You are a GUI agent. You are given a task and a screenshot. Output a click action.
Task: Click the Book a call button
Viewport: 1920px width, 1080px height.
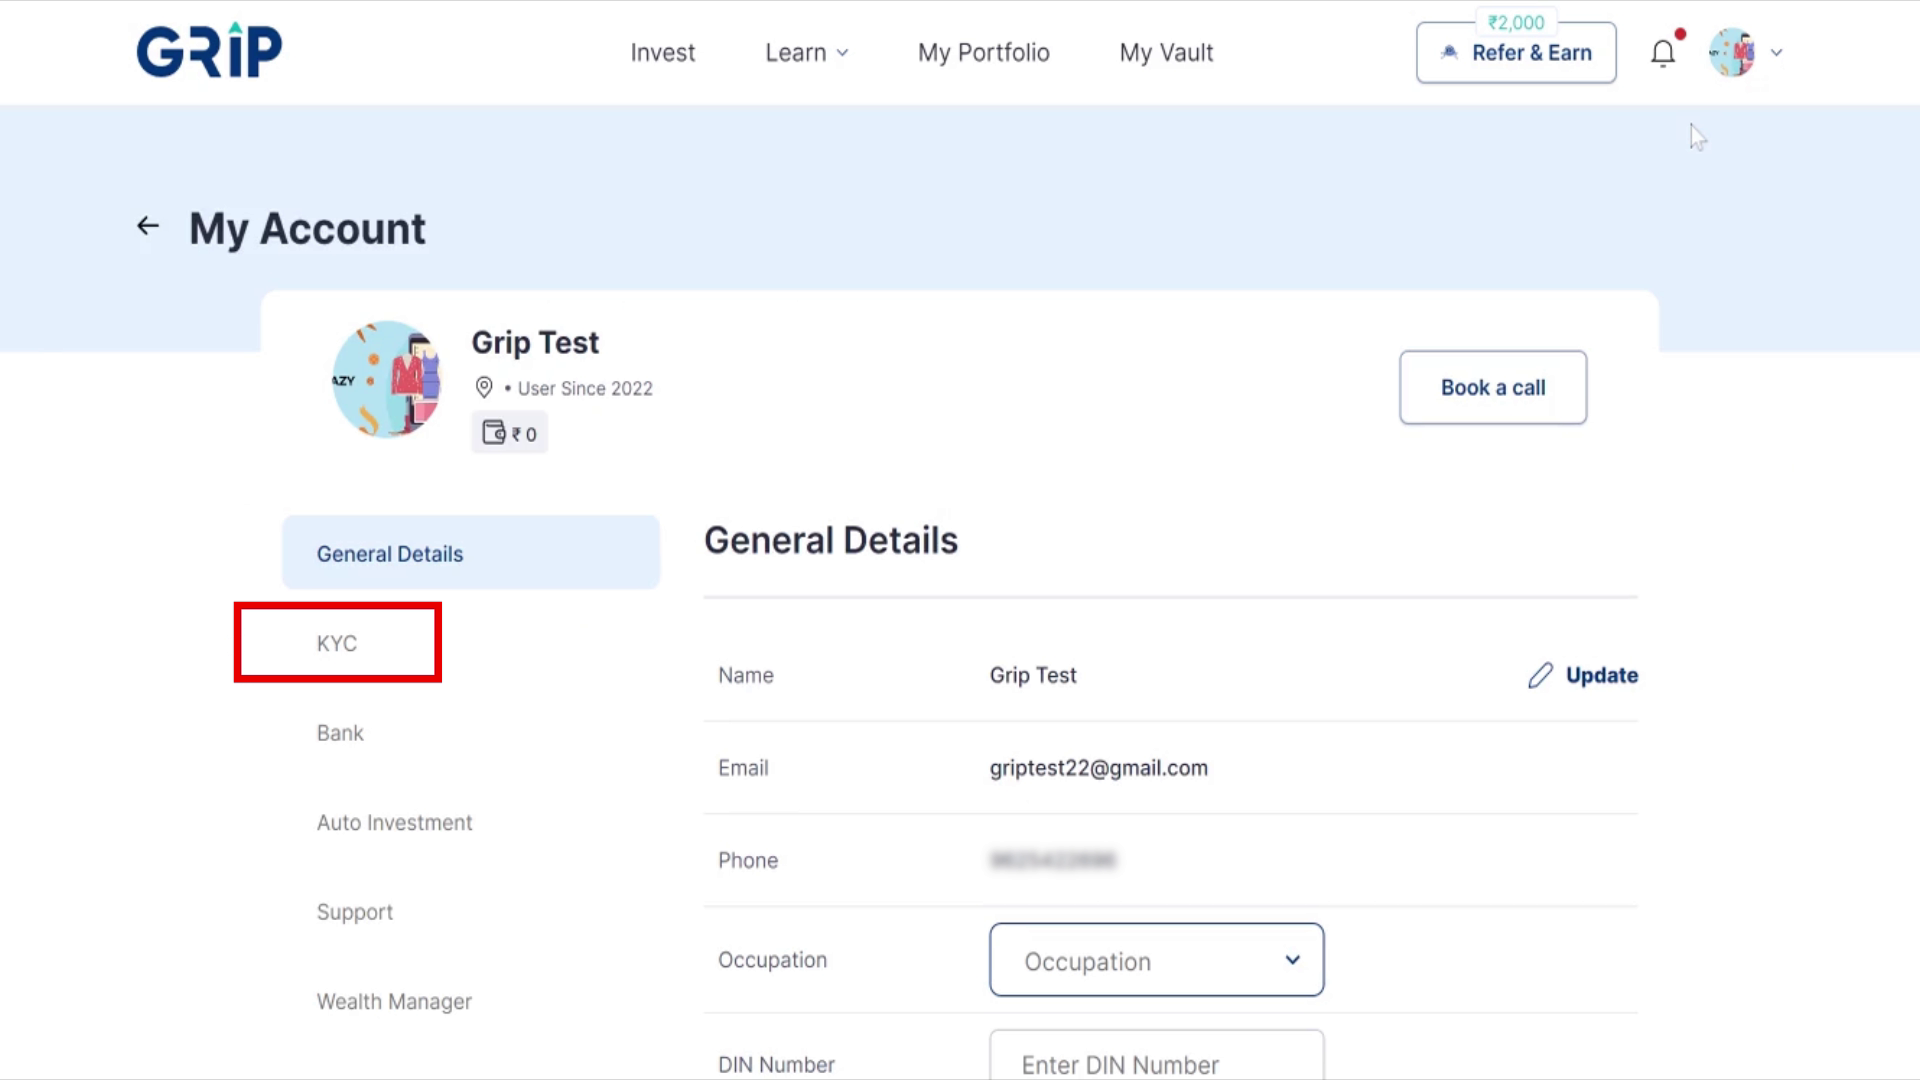[1493, 387]
